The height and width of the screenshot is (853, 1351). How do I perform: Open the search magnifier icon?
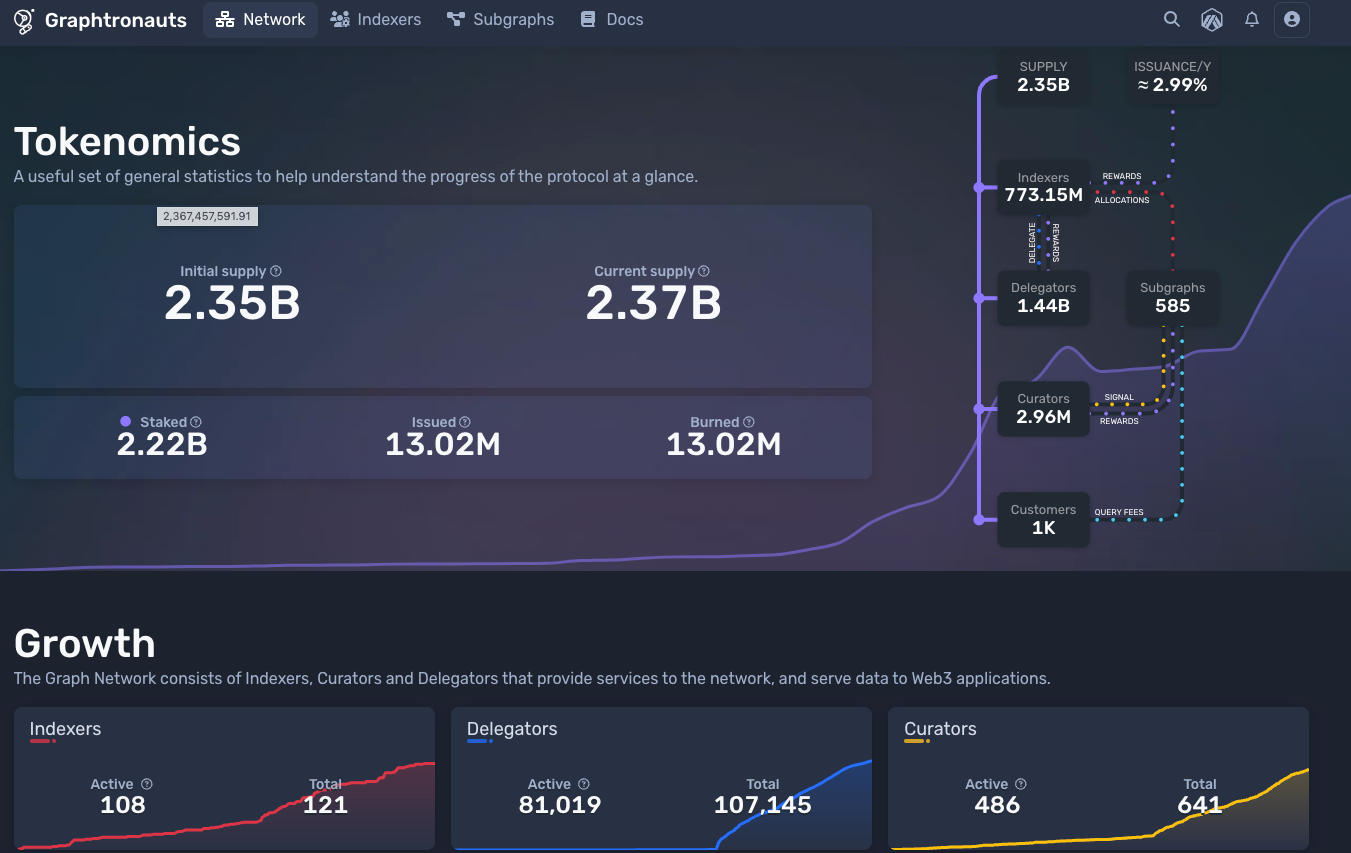(1172, 19)
